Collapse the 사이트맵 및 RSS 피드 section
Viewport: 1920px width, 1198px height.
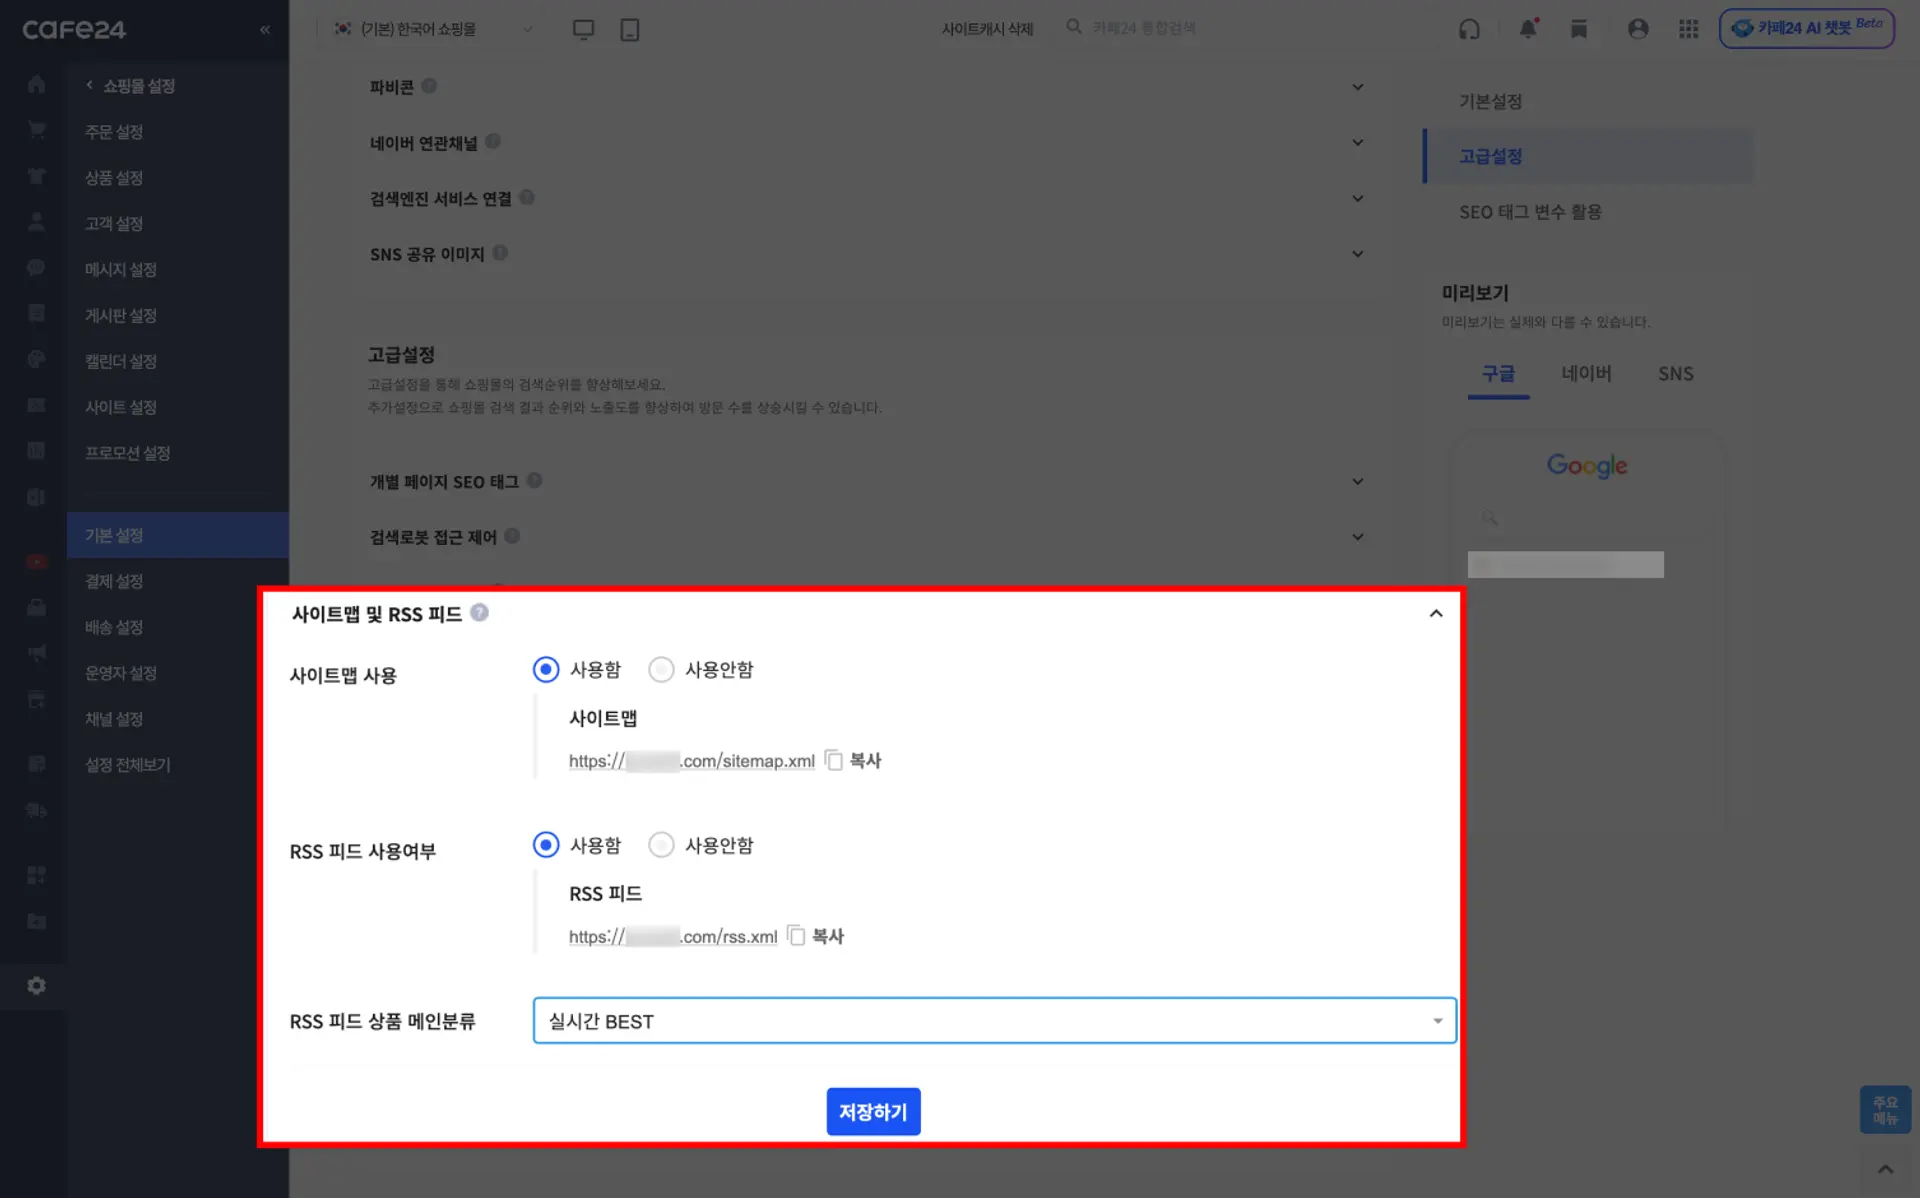tap(1436, 614)
